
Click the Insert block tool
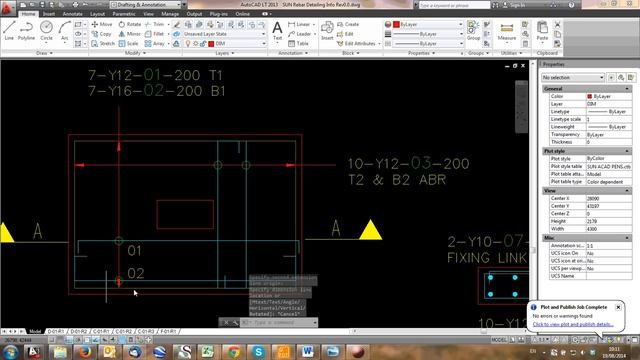point(327,31)
